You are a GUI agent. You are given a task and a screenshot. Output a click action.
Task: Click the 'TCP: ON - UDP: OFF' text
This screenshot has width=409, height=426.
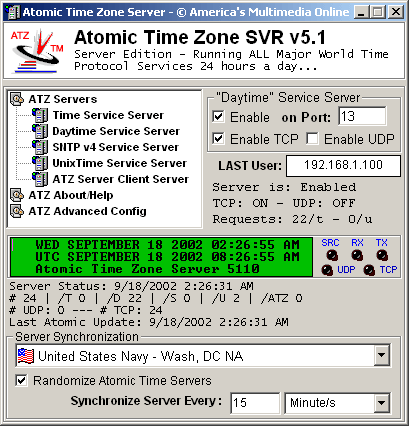[284, 203]
